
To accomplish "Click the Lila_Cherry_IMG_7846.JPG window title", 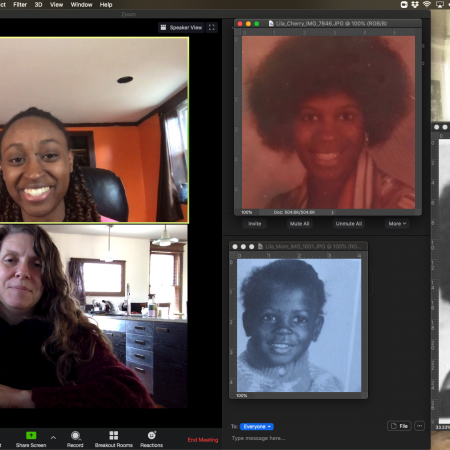I will click(x=331, y=23).
